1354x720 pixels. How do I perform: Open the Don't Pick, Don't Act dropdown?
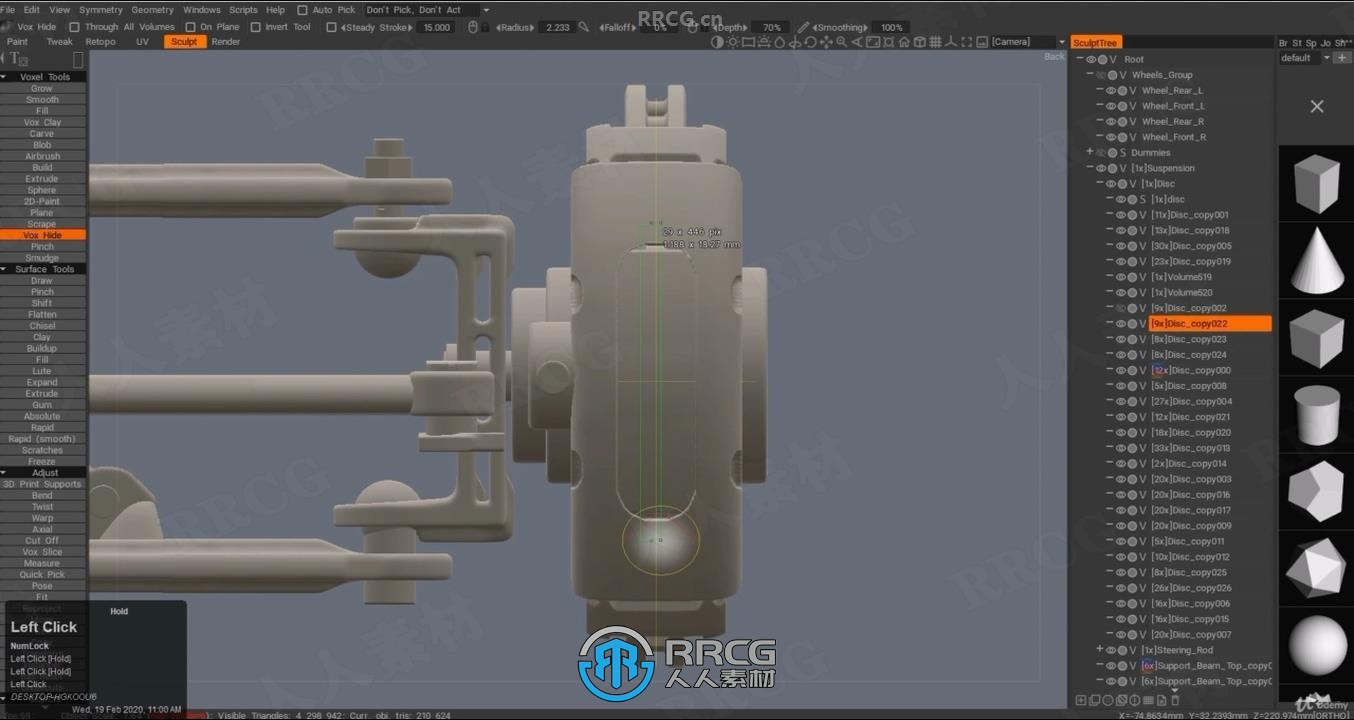coord(428,10)
